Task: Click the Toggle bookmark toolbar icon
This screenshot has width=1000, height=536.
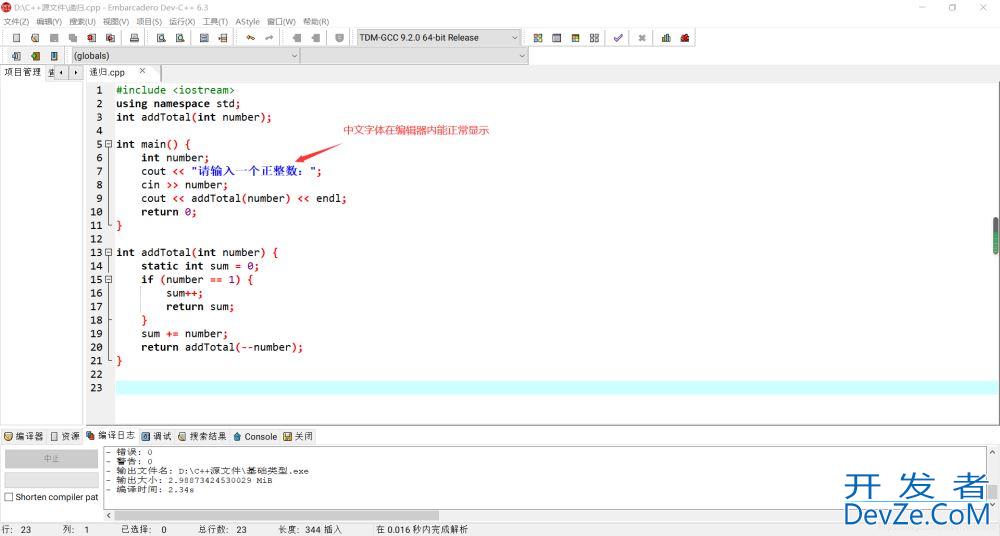Action: pos(339,38)
